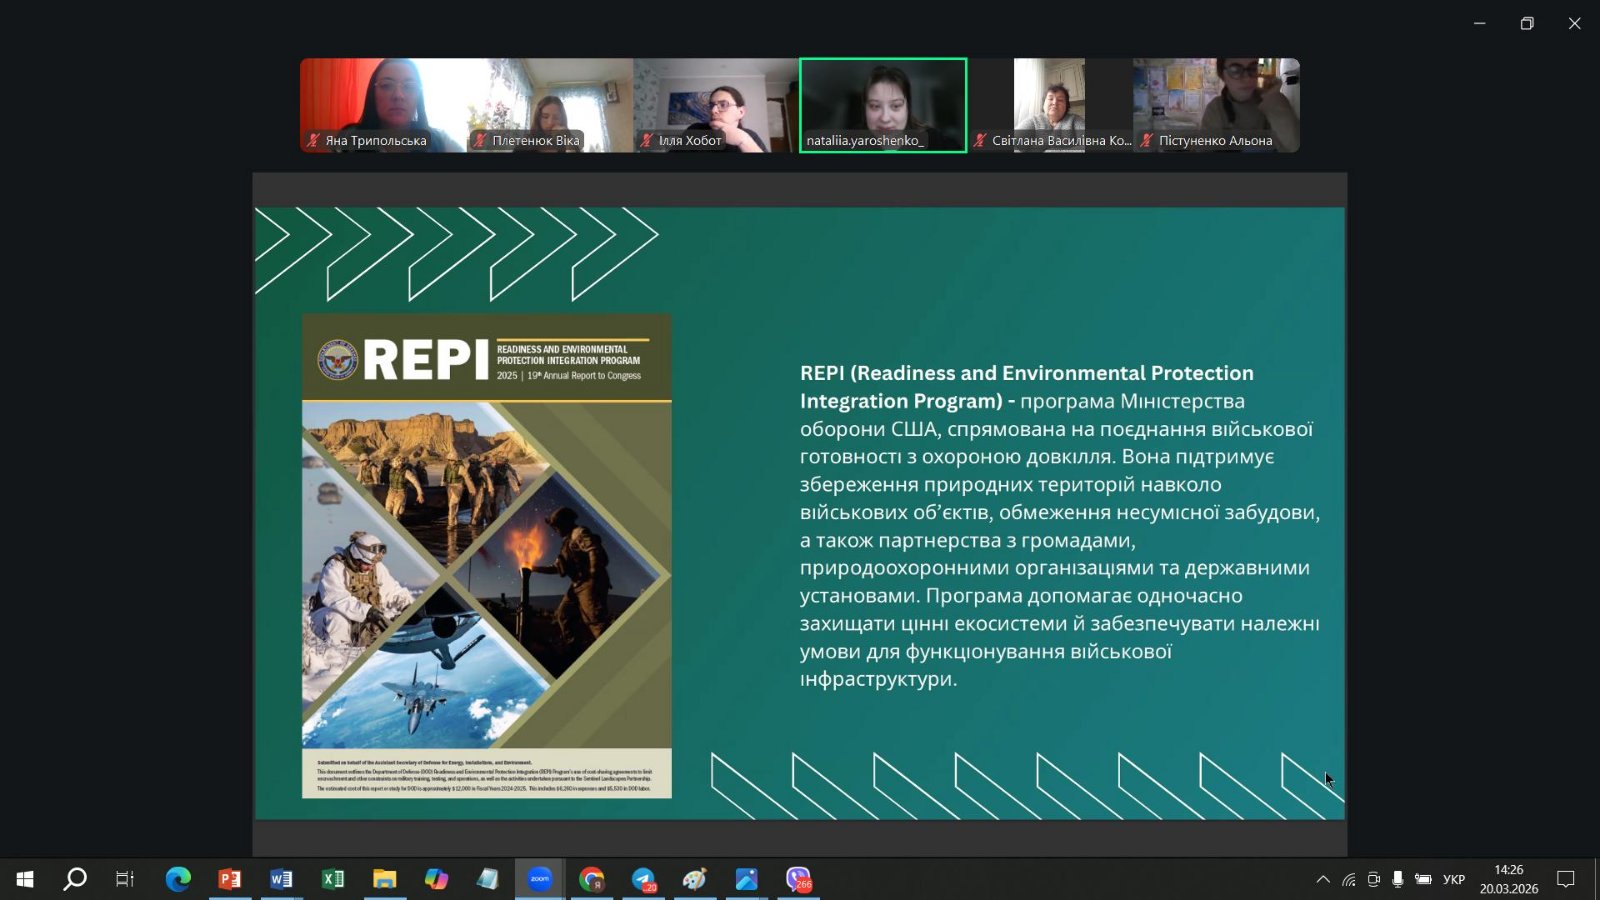Select nataliia.yaroshenko_ video tile

pos(883,105)
